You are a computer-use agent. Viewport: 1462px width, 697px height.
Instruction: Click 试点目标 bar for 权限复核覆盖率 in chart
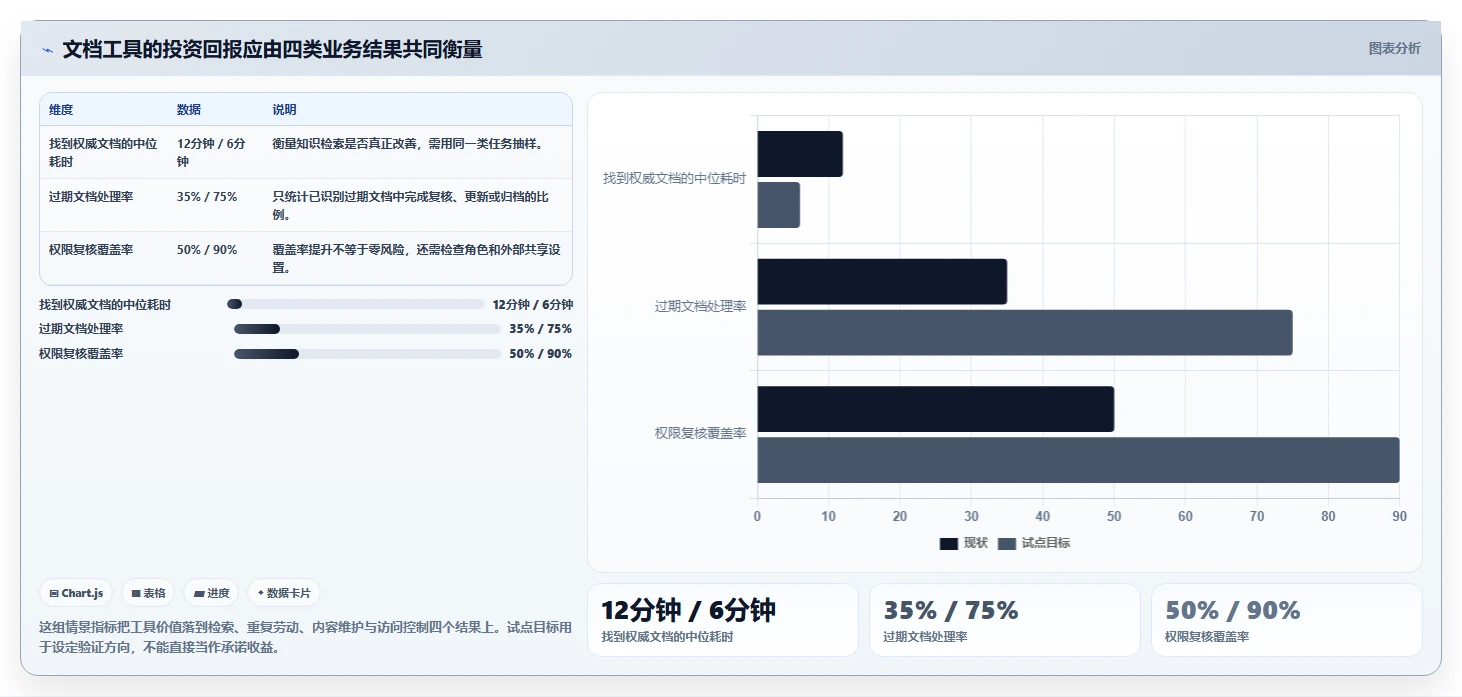[1078, 460]
